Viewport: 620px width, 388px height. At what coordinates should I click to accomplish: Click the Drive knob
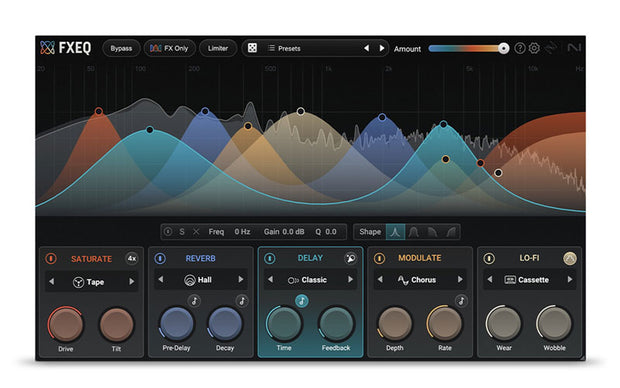(x=66, y=324)
